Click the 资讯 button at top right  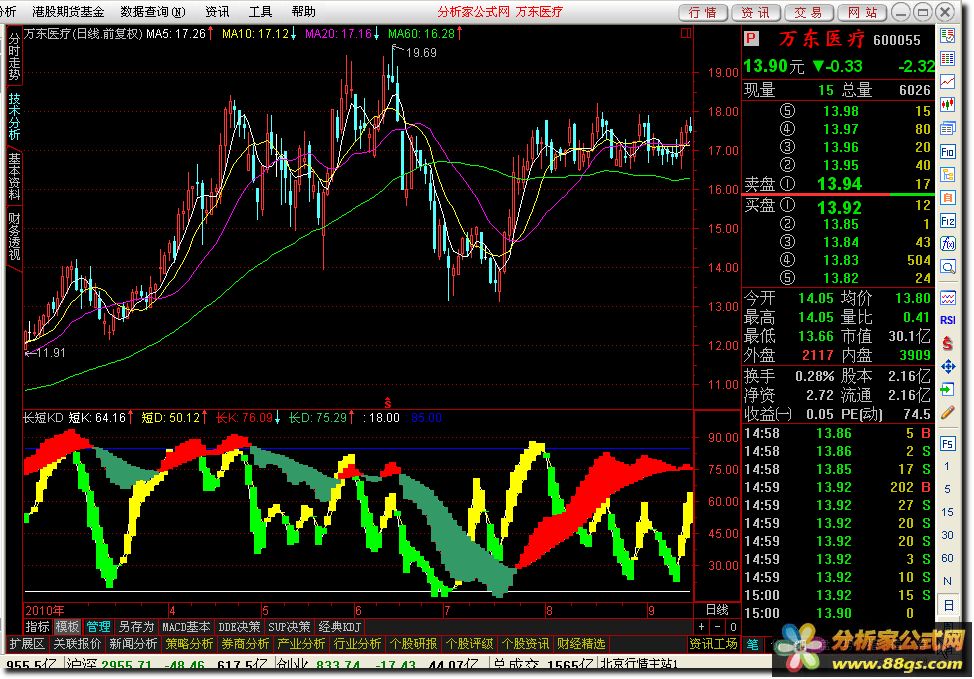pyautogui.click(x=755, y=12)
